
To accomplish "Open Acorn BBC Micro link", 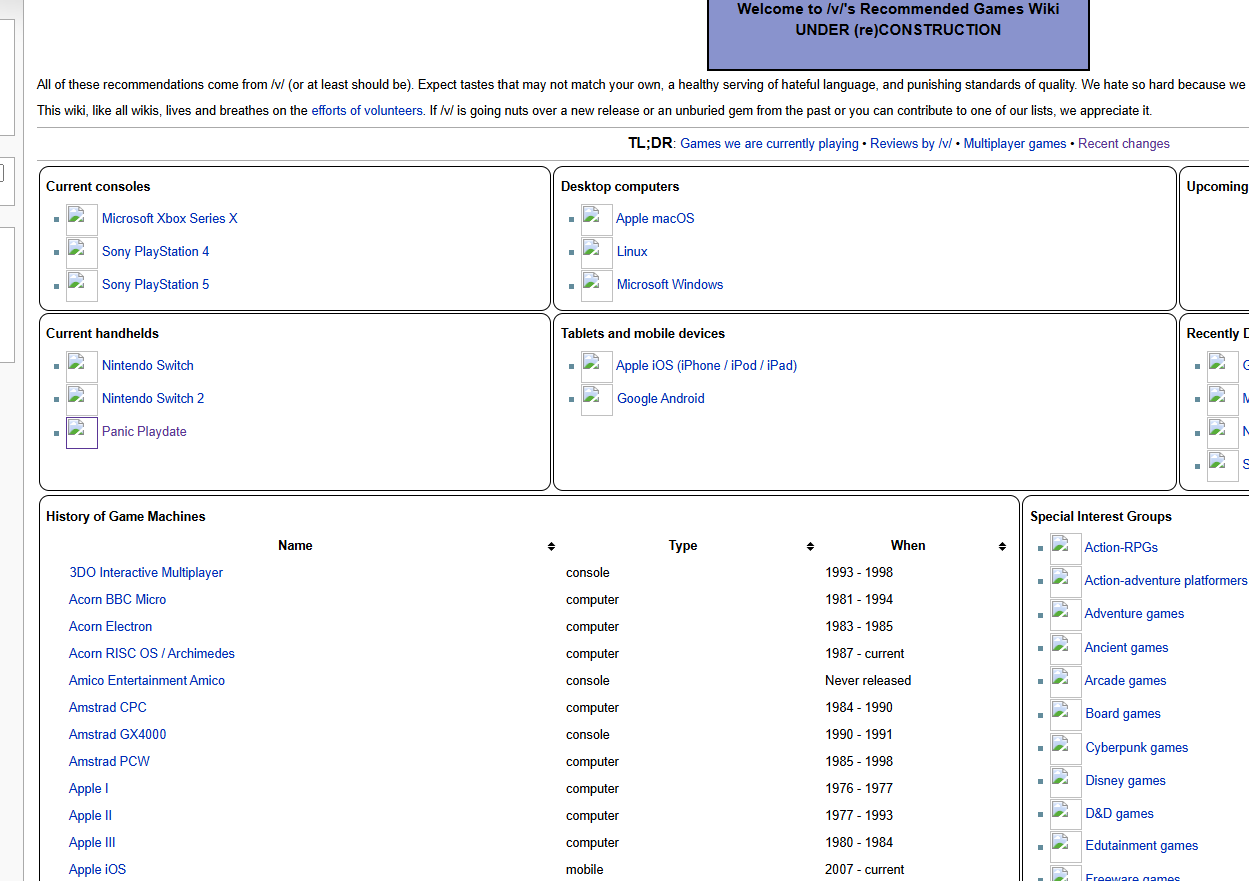I will click(118, 600).
